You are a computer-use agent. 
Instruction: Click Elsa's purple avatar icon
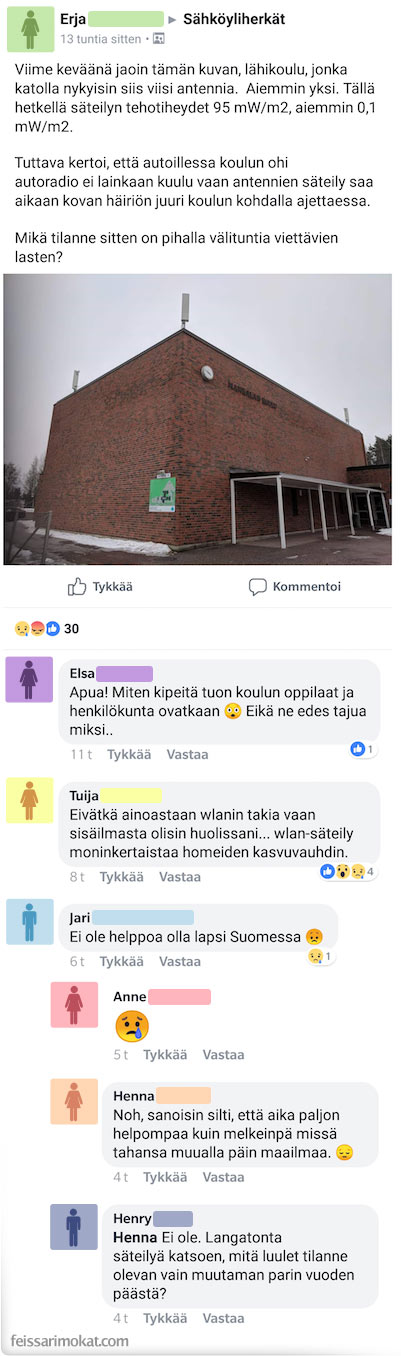click(x=29, y=680)
